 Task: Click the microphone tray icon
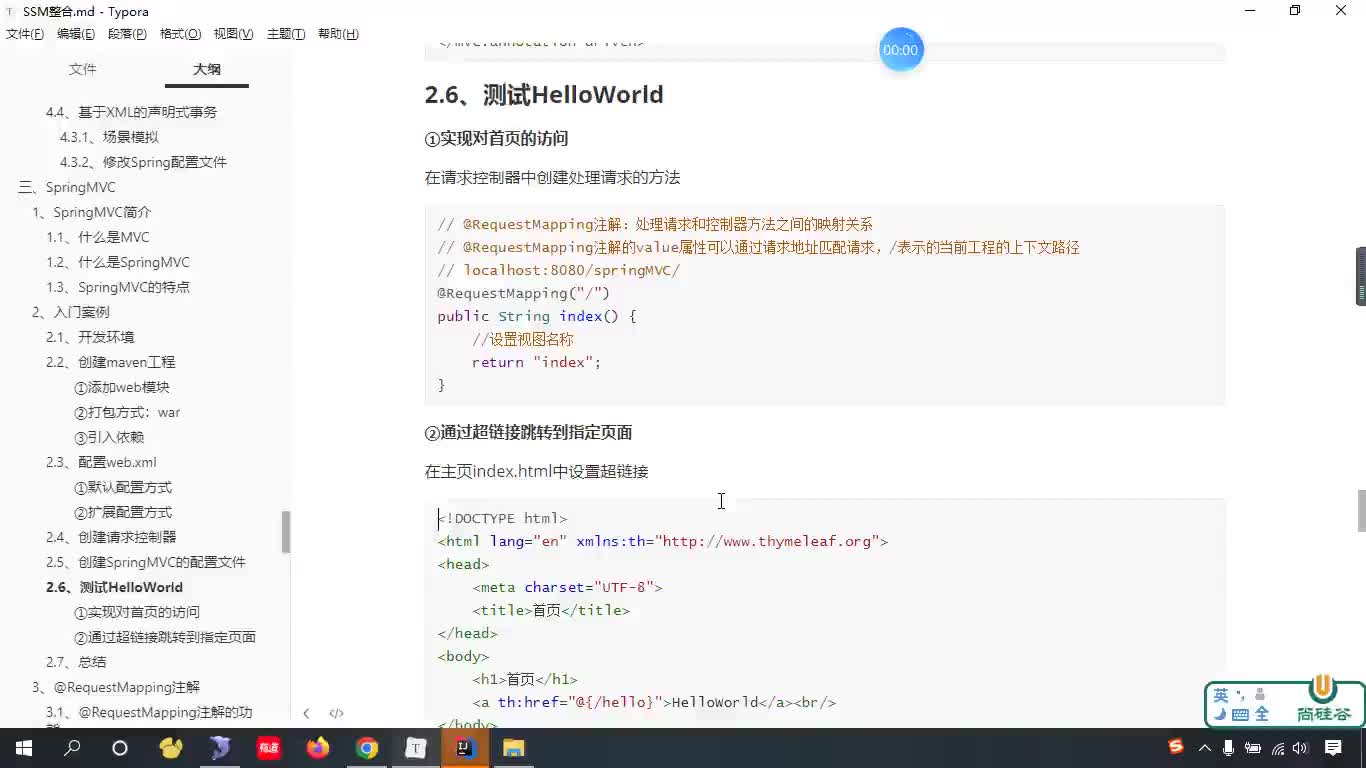point(1228,748)
